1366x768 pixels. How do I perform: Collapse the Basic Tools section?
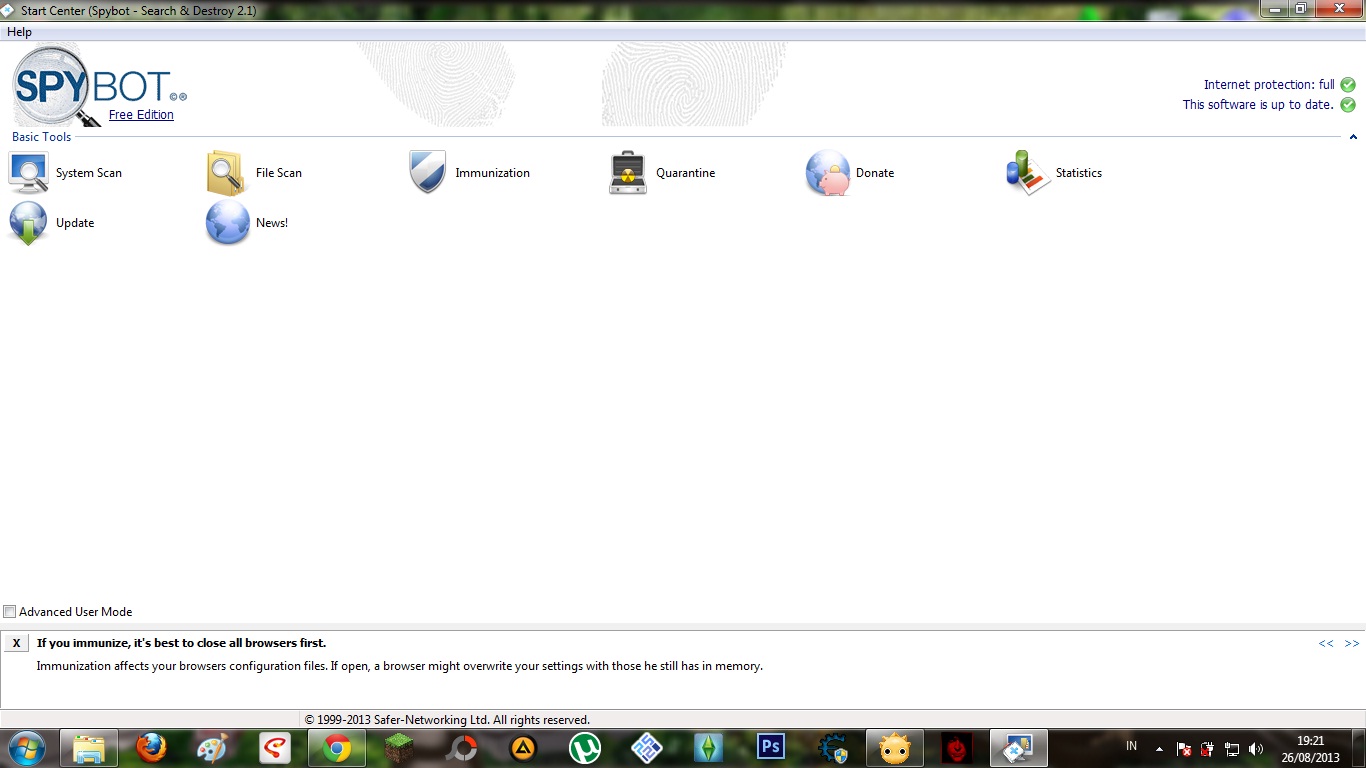1353,137
